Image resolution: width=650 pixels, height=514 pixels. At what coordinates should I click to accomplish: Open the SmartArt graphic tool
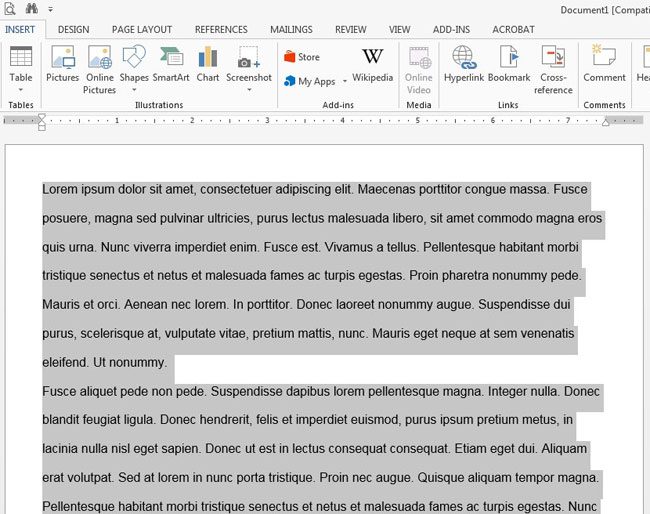click(x=171, y=64)
